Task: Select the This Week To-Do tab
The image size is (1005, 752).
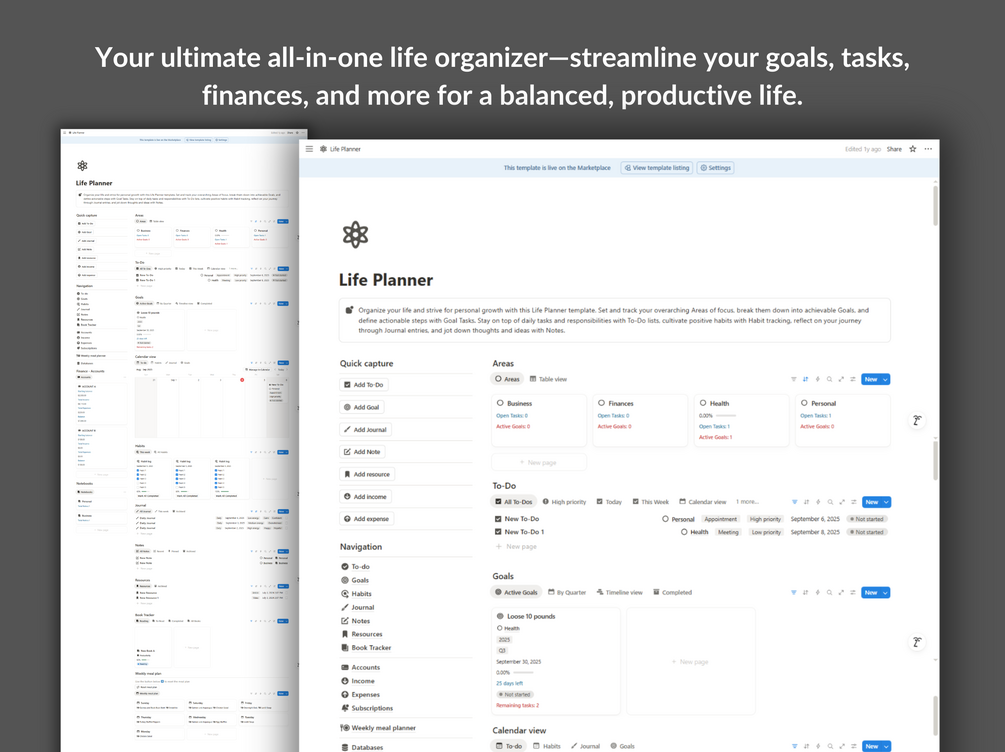Action: pos(650,502)
